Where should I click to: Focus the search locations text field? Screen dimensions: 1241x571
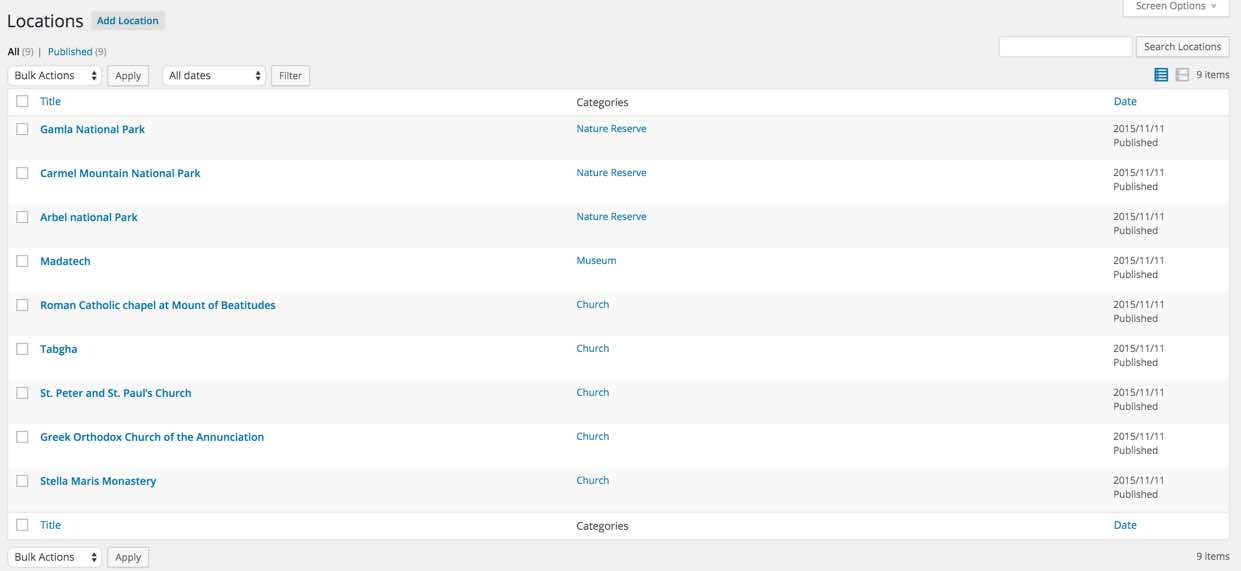(1065, 47)
